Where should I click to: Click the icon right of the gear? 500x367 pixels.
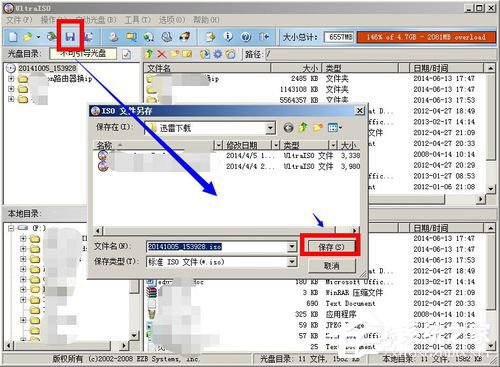tap(230, 54)
